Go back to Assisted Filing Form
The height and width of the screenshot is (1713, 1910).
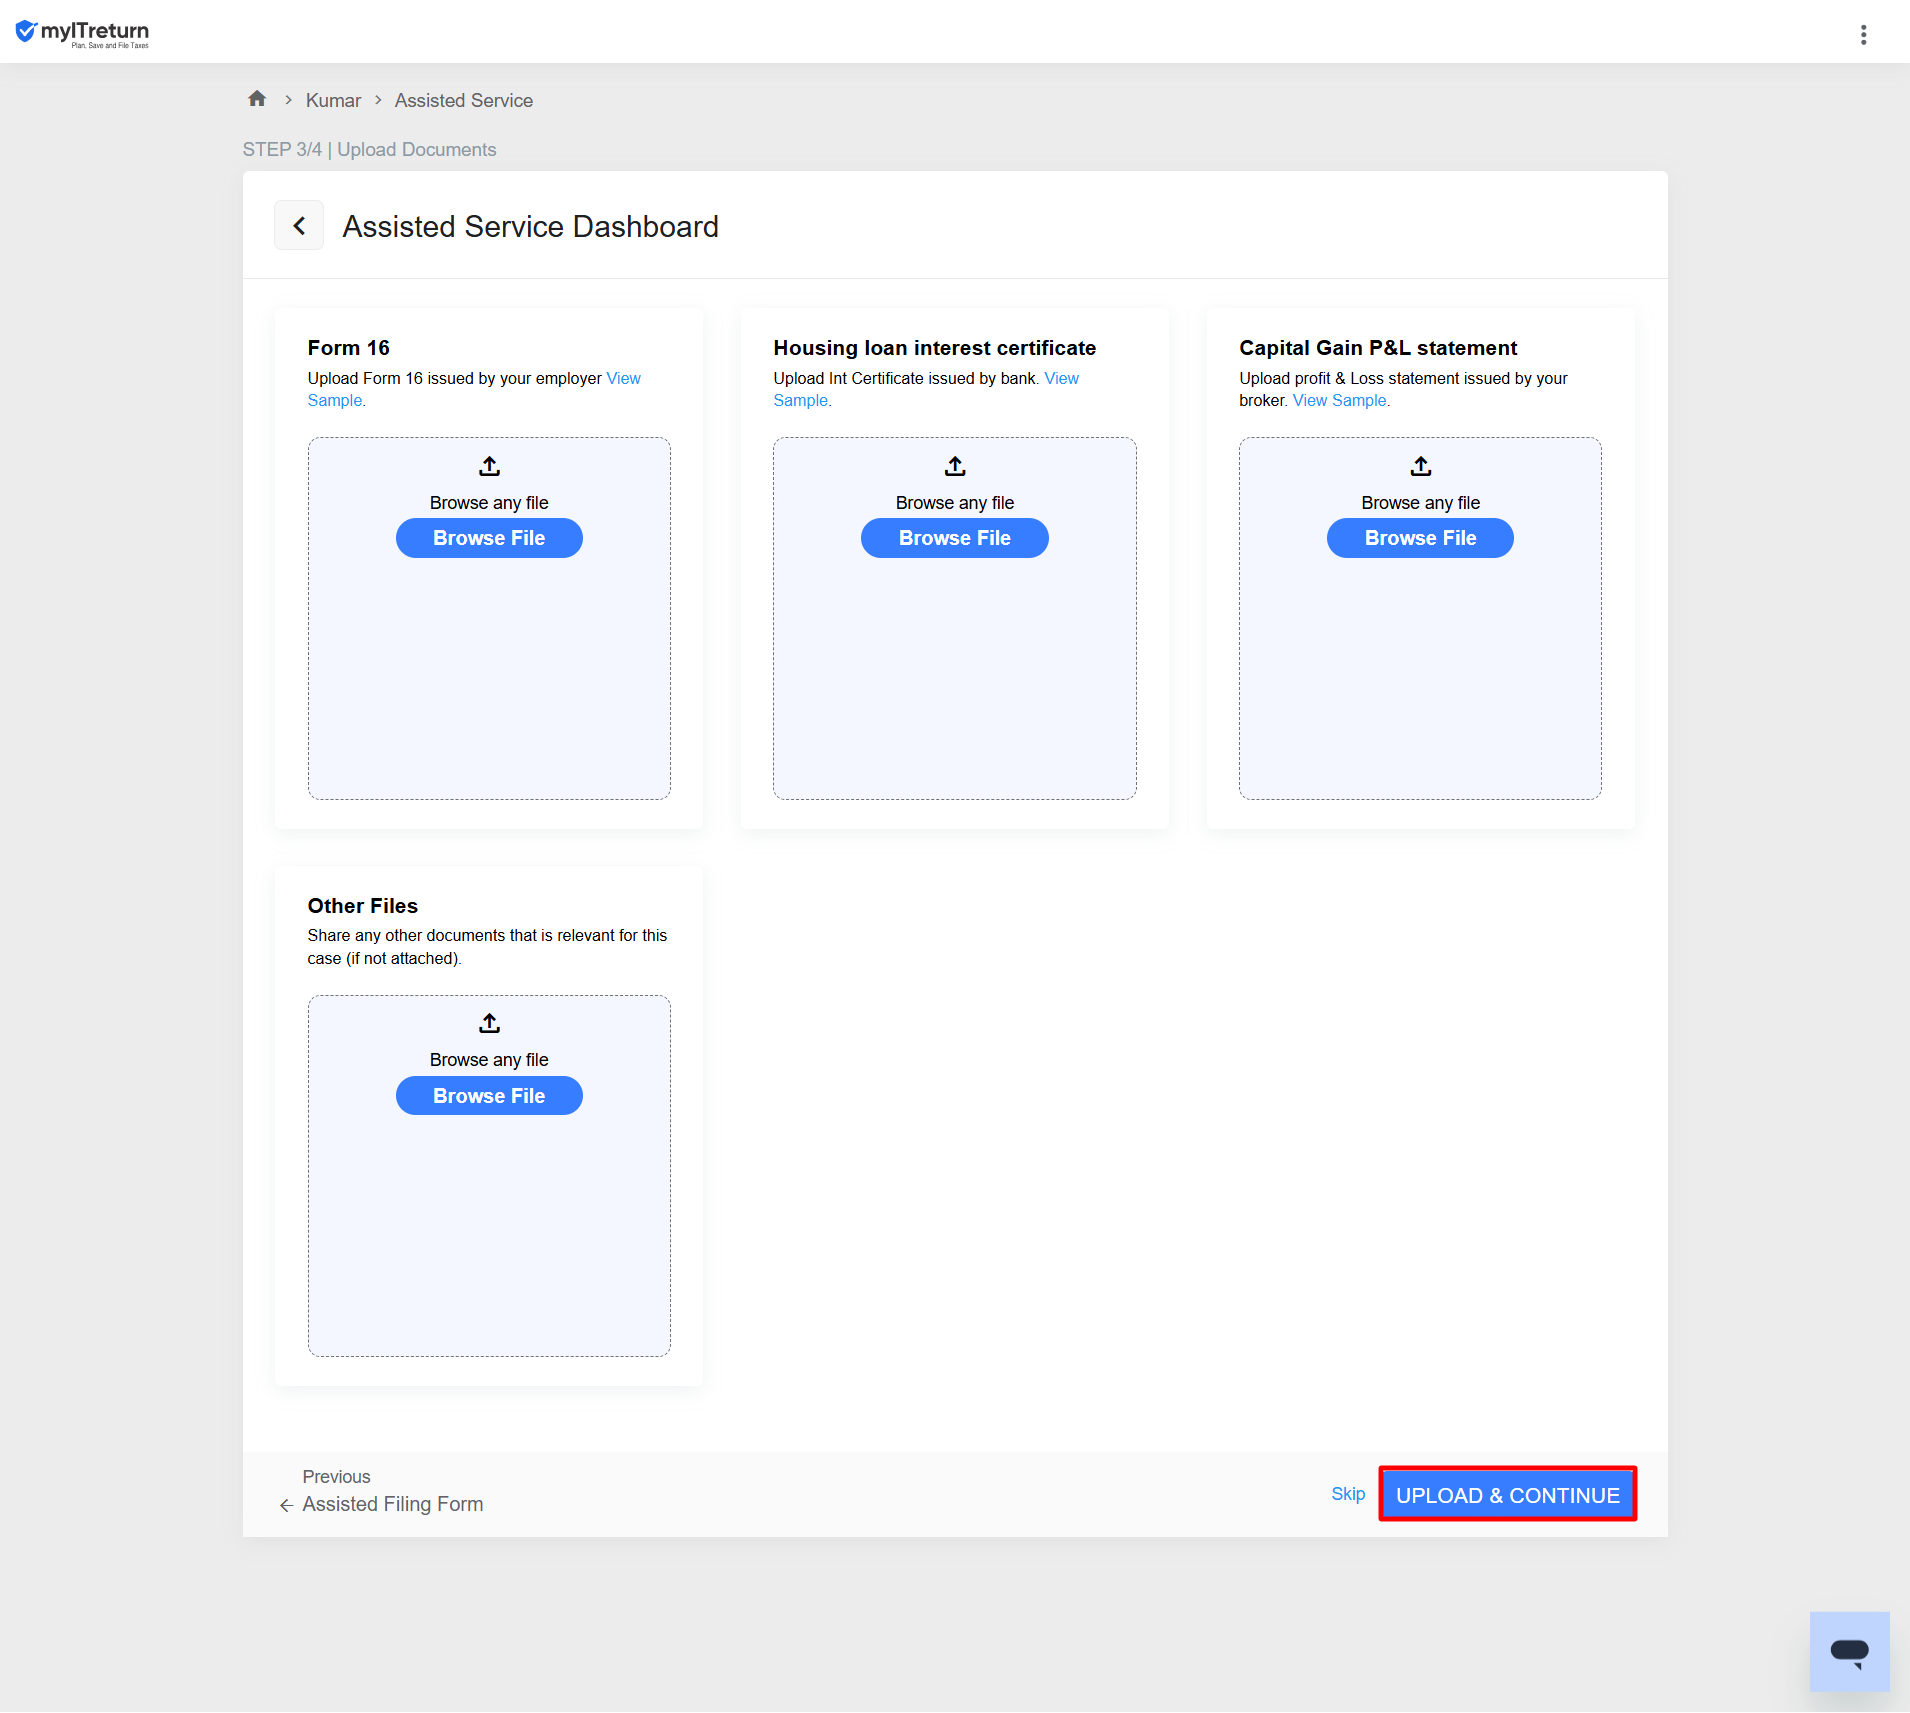tap(393, 1504)
